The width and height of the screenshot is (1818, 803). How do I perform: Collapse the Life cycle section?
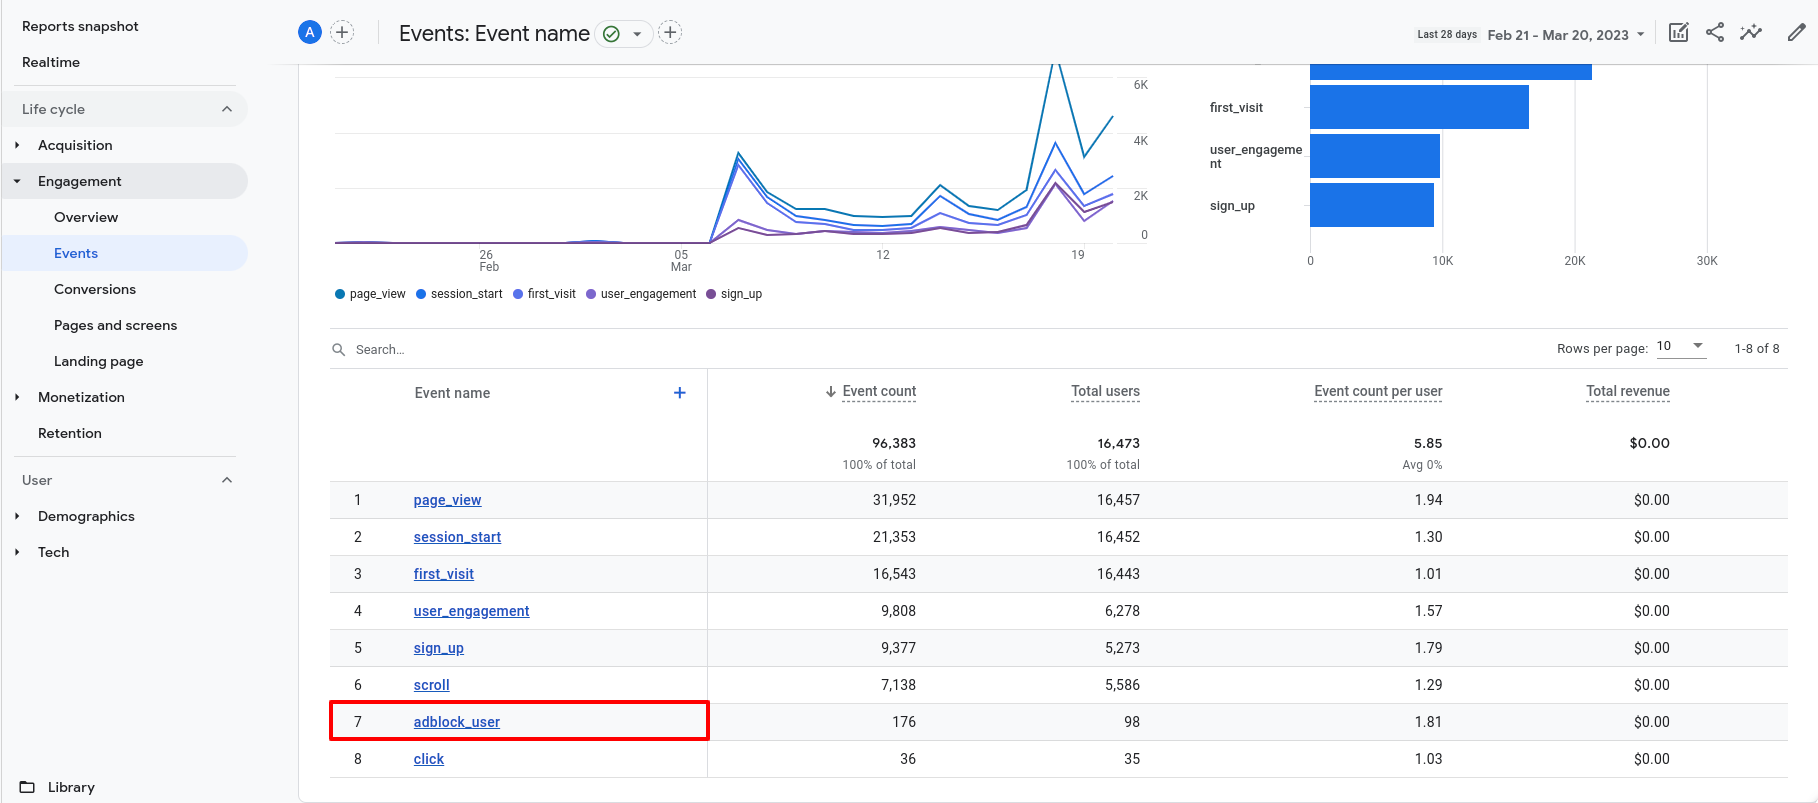tap(227, 109)
